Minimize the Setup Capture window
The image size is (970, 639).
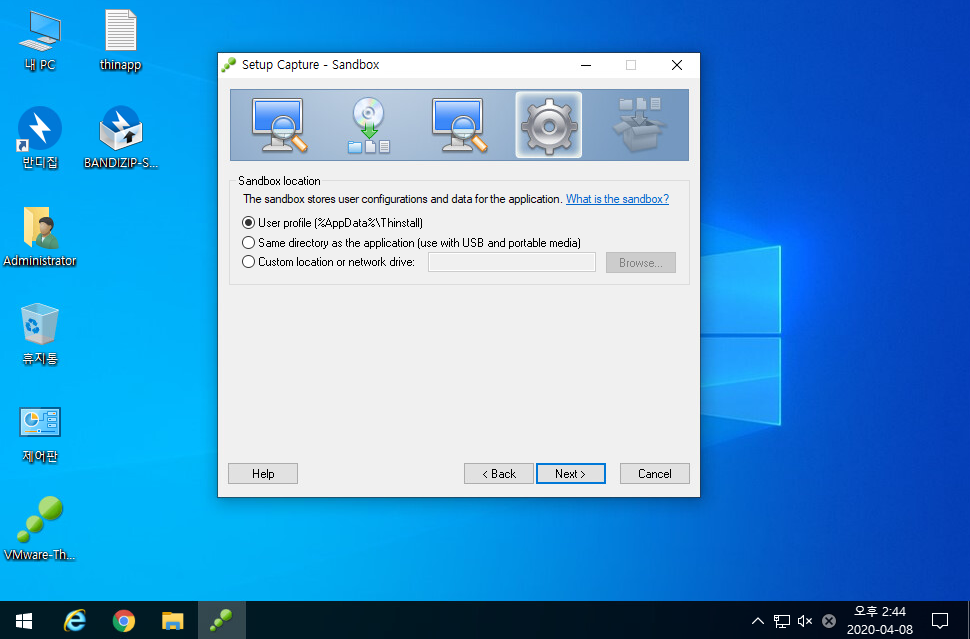586,65
